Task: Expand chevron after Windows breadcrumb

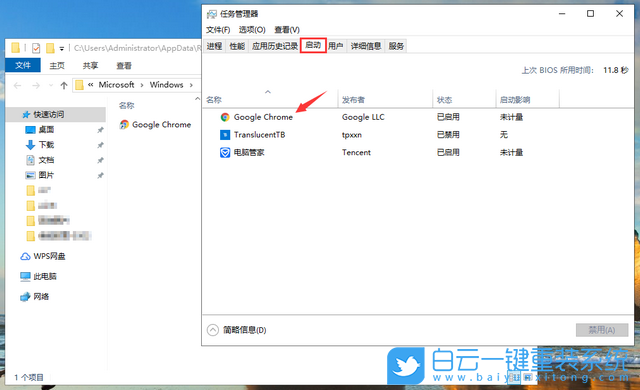Action: (191, 85)
